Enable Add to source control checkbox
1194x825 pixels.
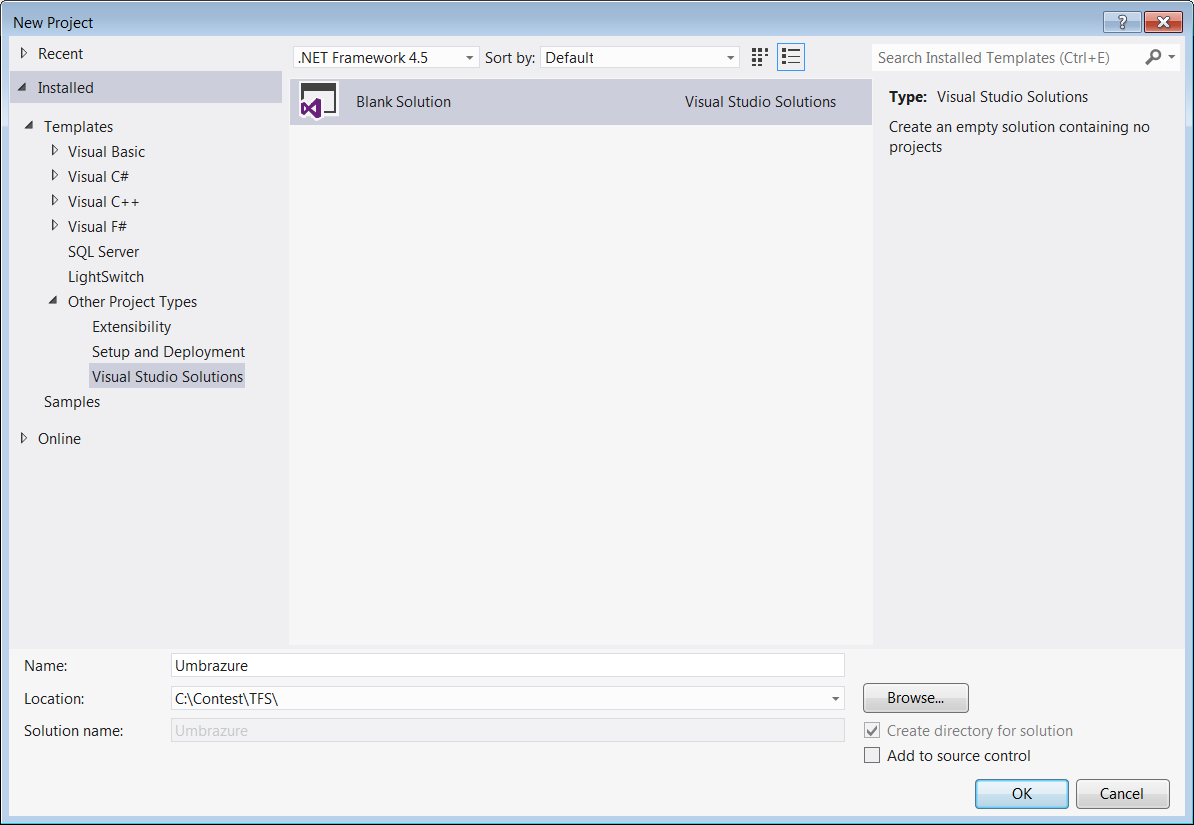pyautogui.click(x=872, y=756)
